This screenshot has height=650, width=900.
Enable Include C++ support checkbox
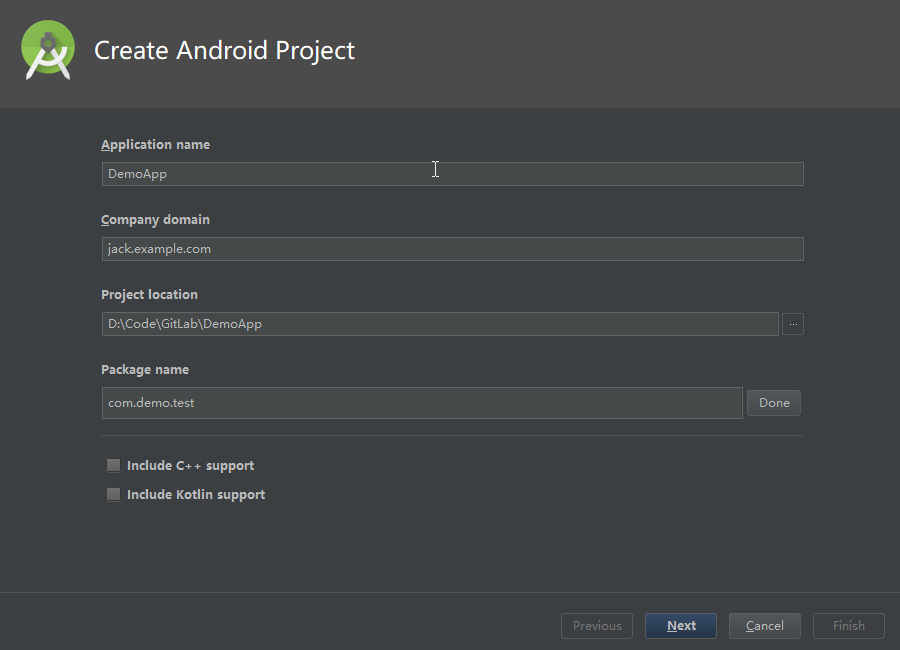114,465
